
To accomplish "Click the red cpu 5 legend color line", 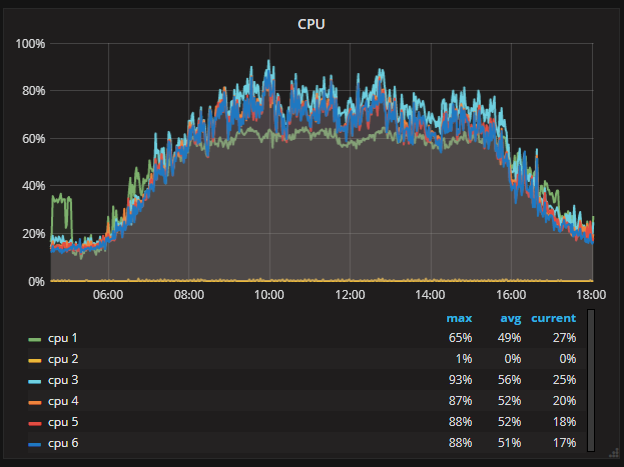I will pos(35,422).
